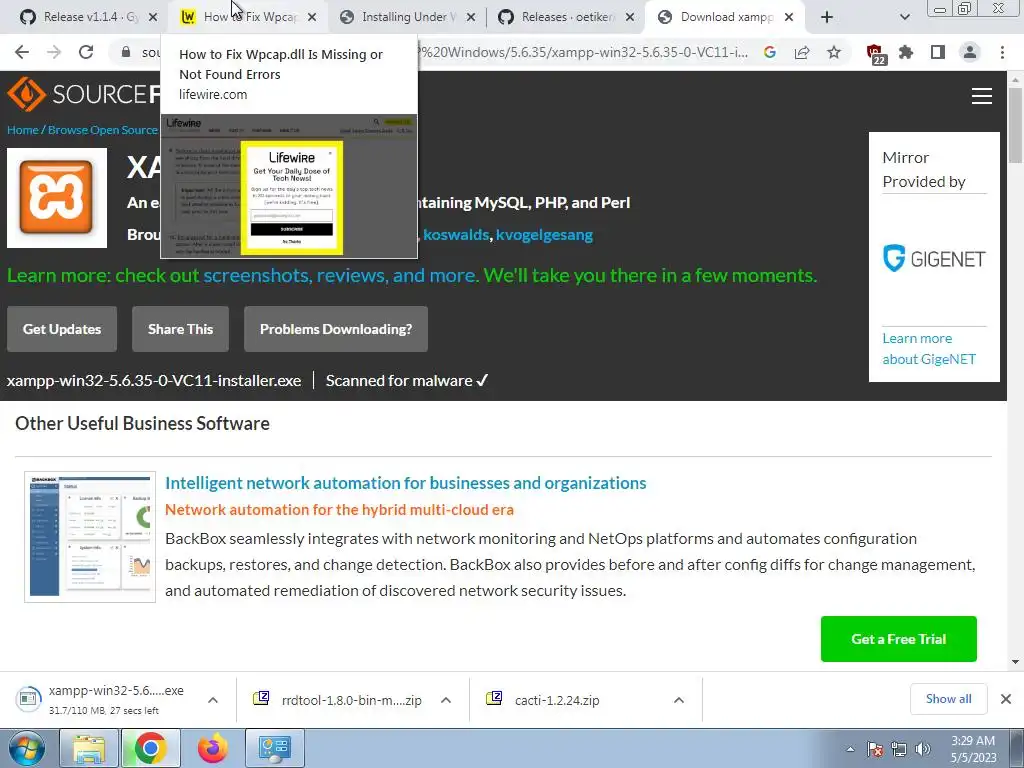Click the SourceForge logo
The height and width of the screenshot is (768, 1024).
(83, 94)
